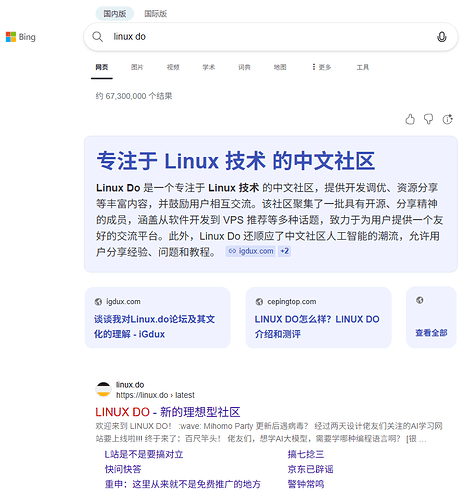Click the thumbs down feedback icon

pos(429,119)
